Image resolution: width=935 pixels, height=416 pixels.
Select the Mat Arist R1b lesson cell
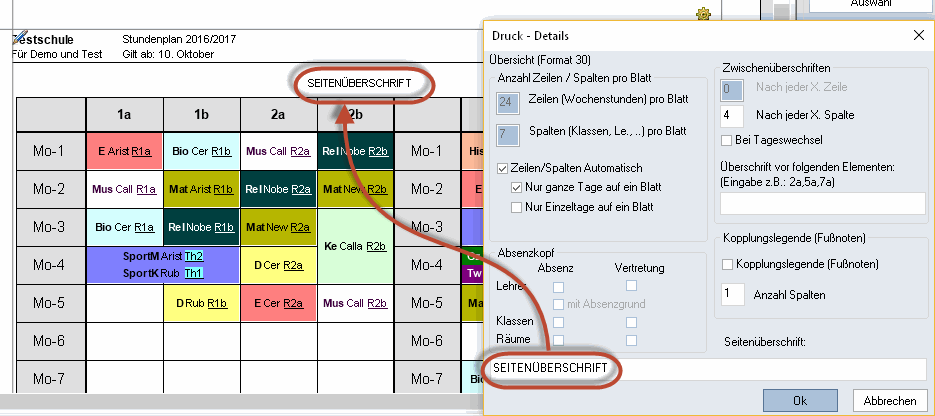coord(202,190)
